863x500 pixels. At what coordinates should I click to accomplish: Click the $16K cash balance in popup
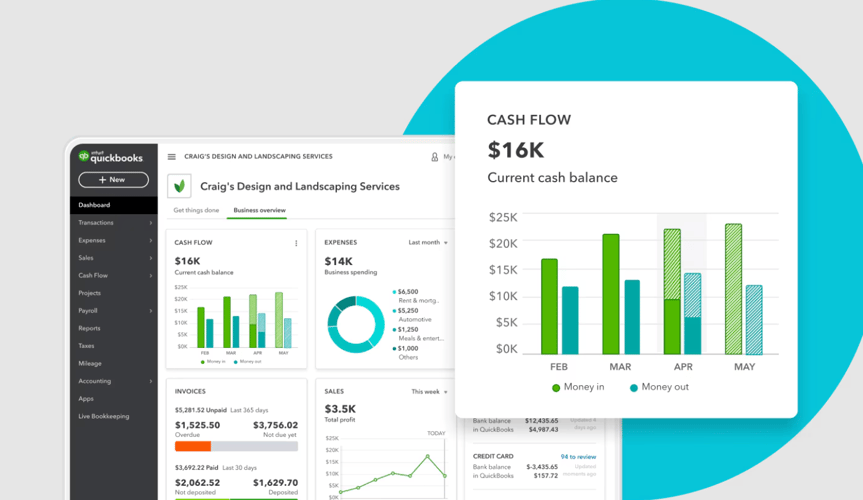click(516, 150)
